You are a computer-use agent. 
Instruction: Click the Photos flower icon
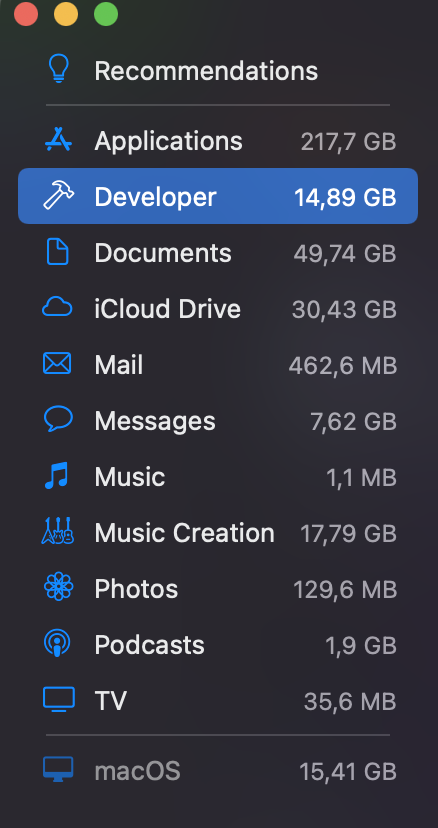coord(58,587)
